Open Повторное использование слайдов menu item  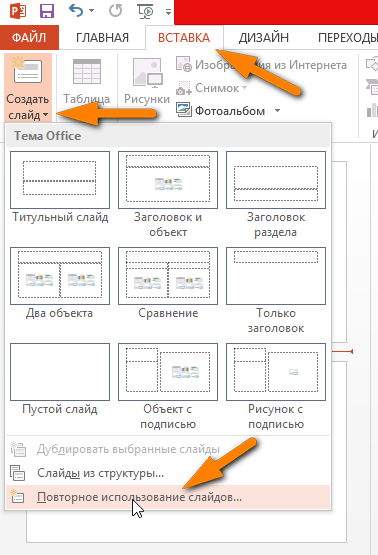(168, 497)
